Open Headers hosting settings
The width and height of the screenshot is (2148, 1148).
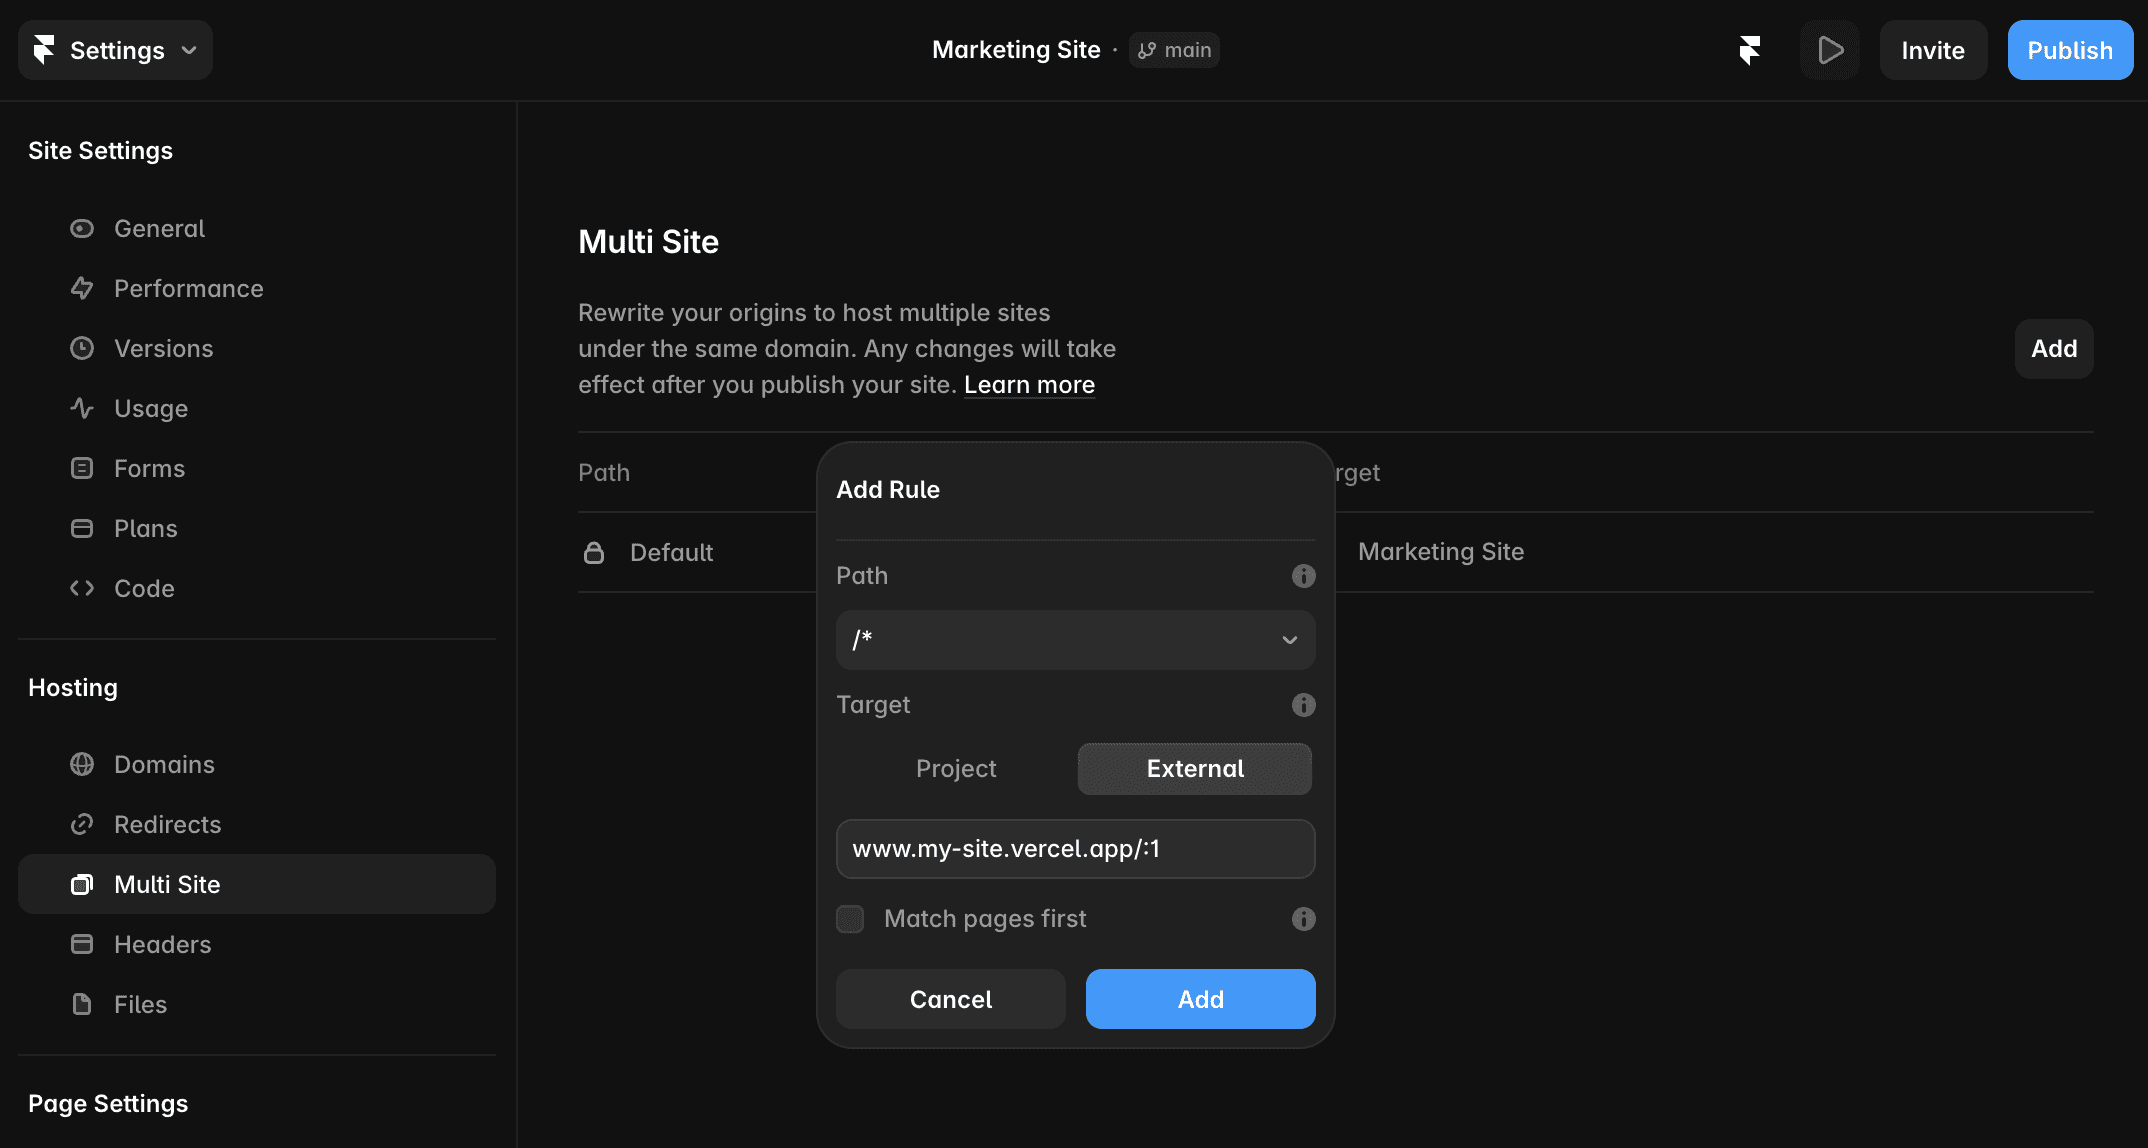pos(162,945)
